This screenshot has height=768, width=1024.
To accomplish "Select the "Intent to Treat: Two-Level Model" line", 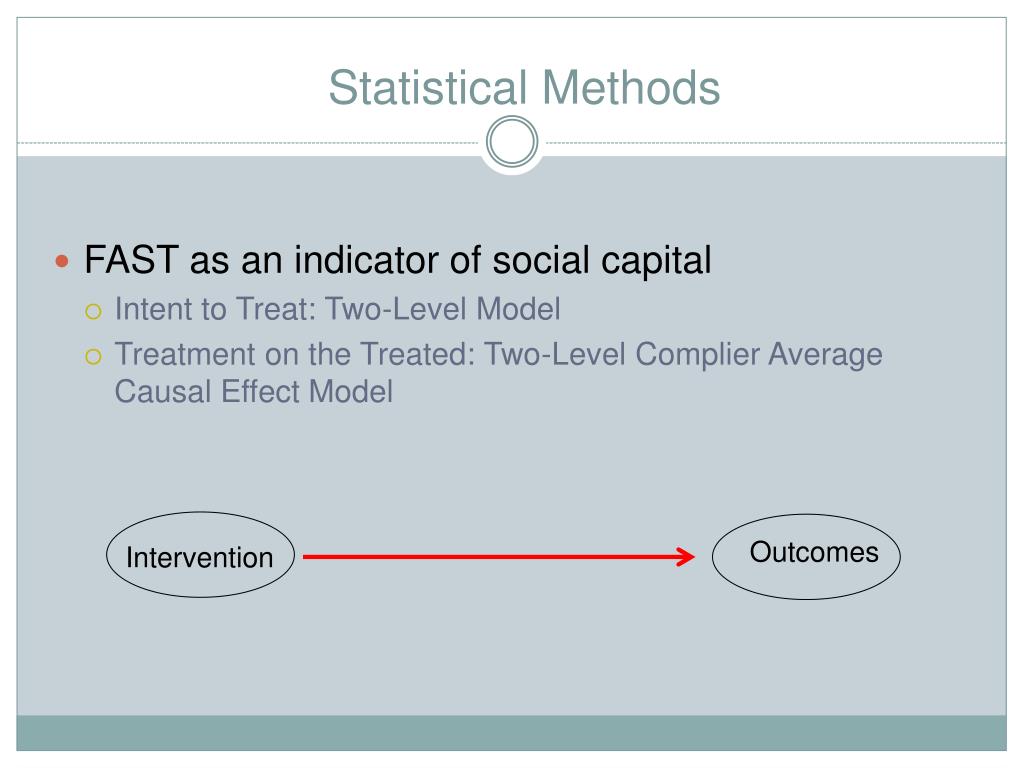I will [x=338, y=310].
